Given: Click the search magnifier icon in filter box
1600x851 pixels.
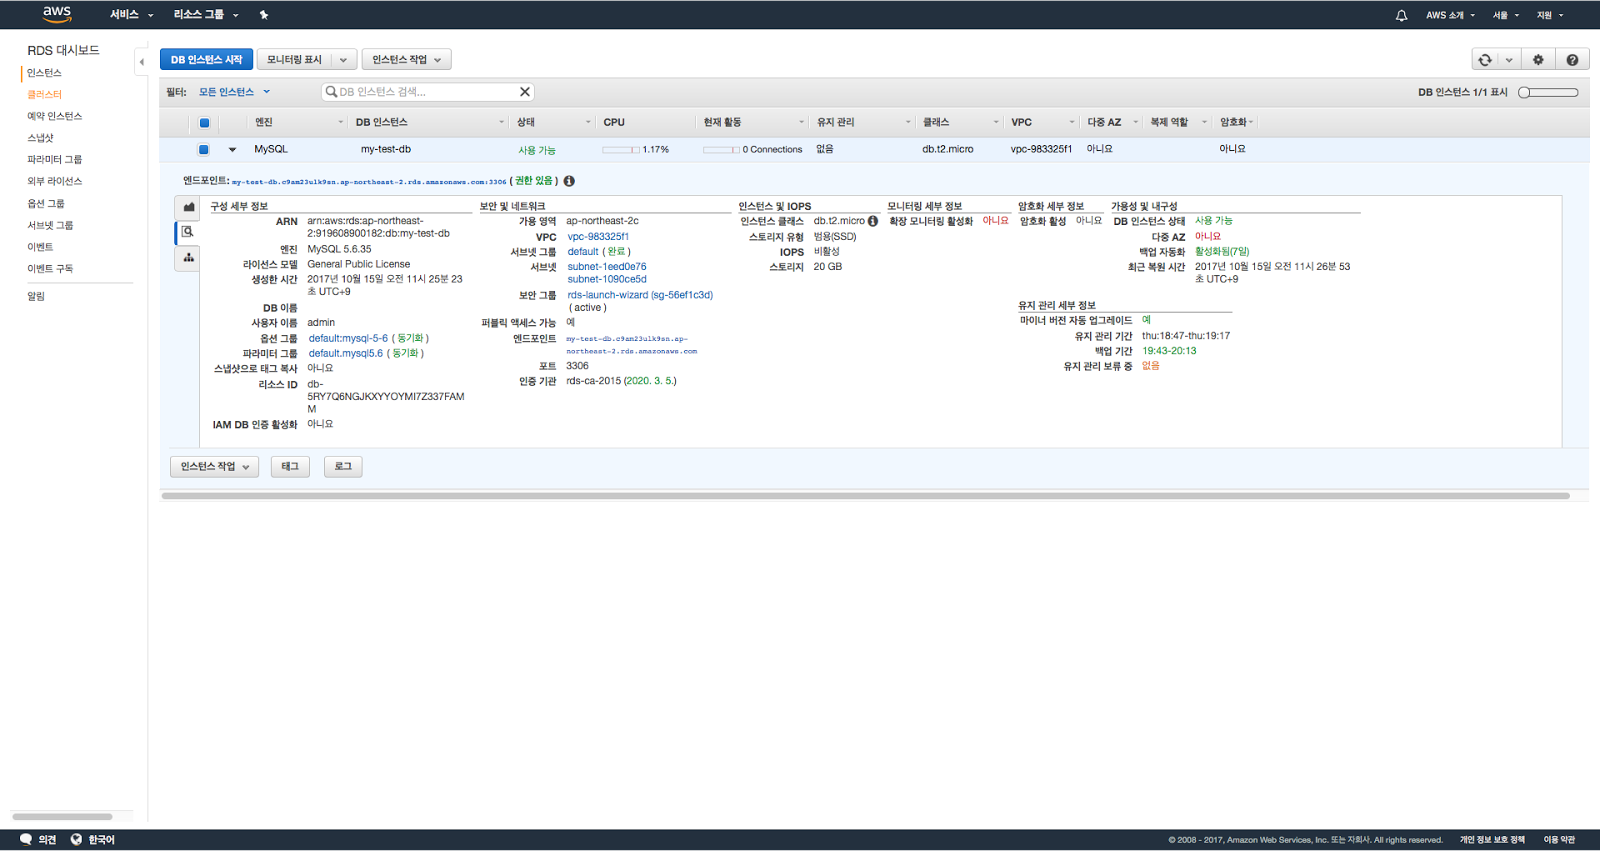Looking at the screenshot, I should [331, 92].
